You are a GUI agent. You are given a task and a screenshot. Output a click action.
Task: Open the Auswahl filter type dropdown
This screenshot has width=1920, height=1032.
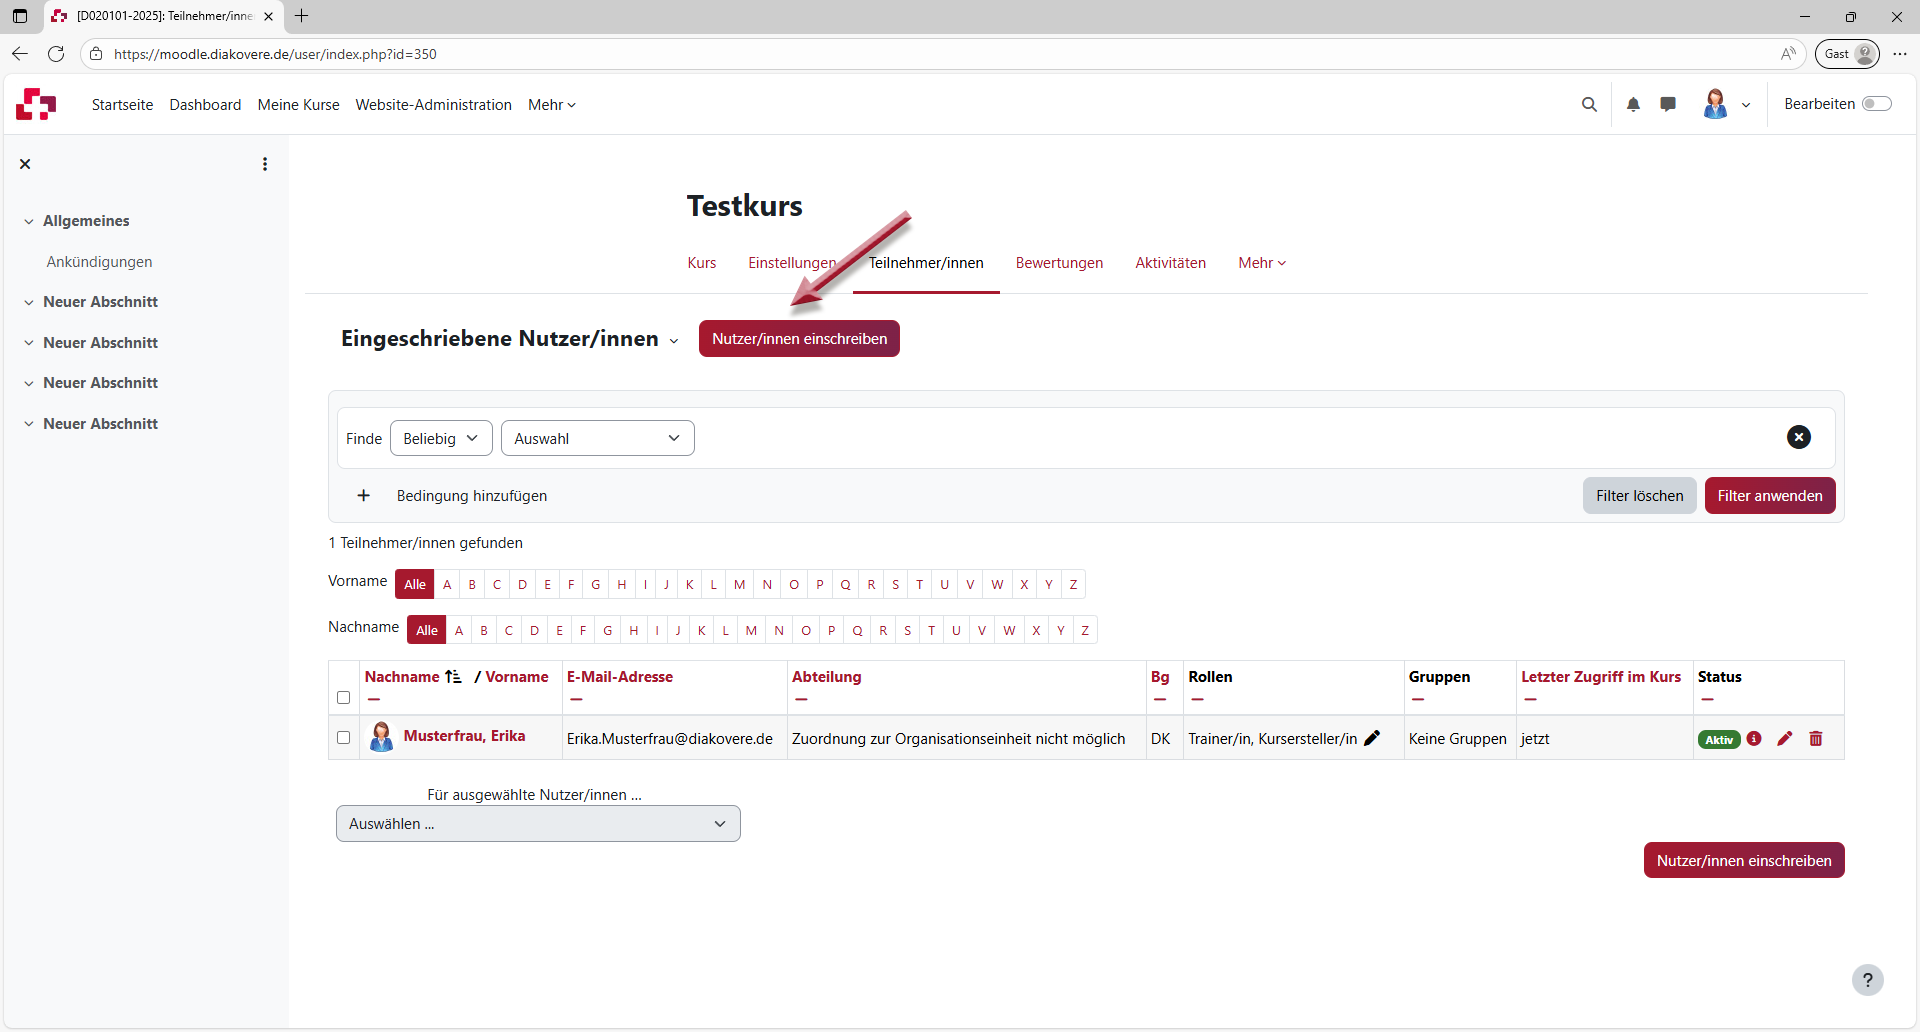pos(597,438)
